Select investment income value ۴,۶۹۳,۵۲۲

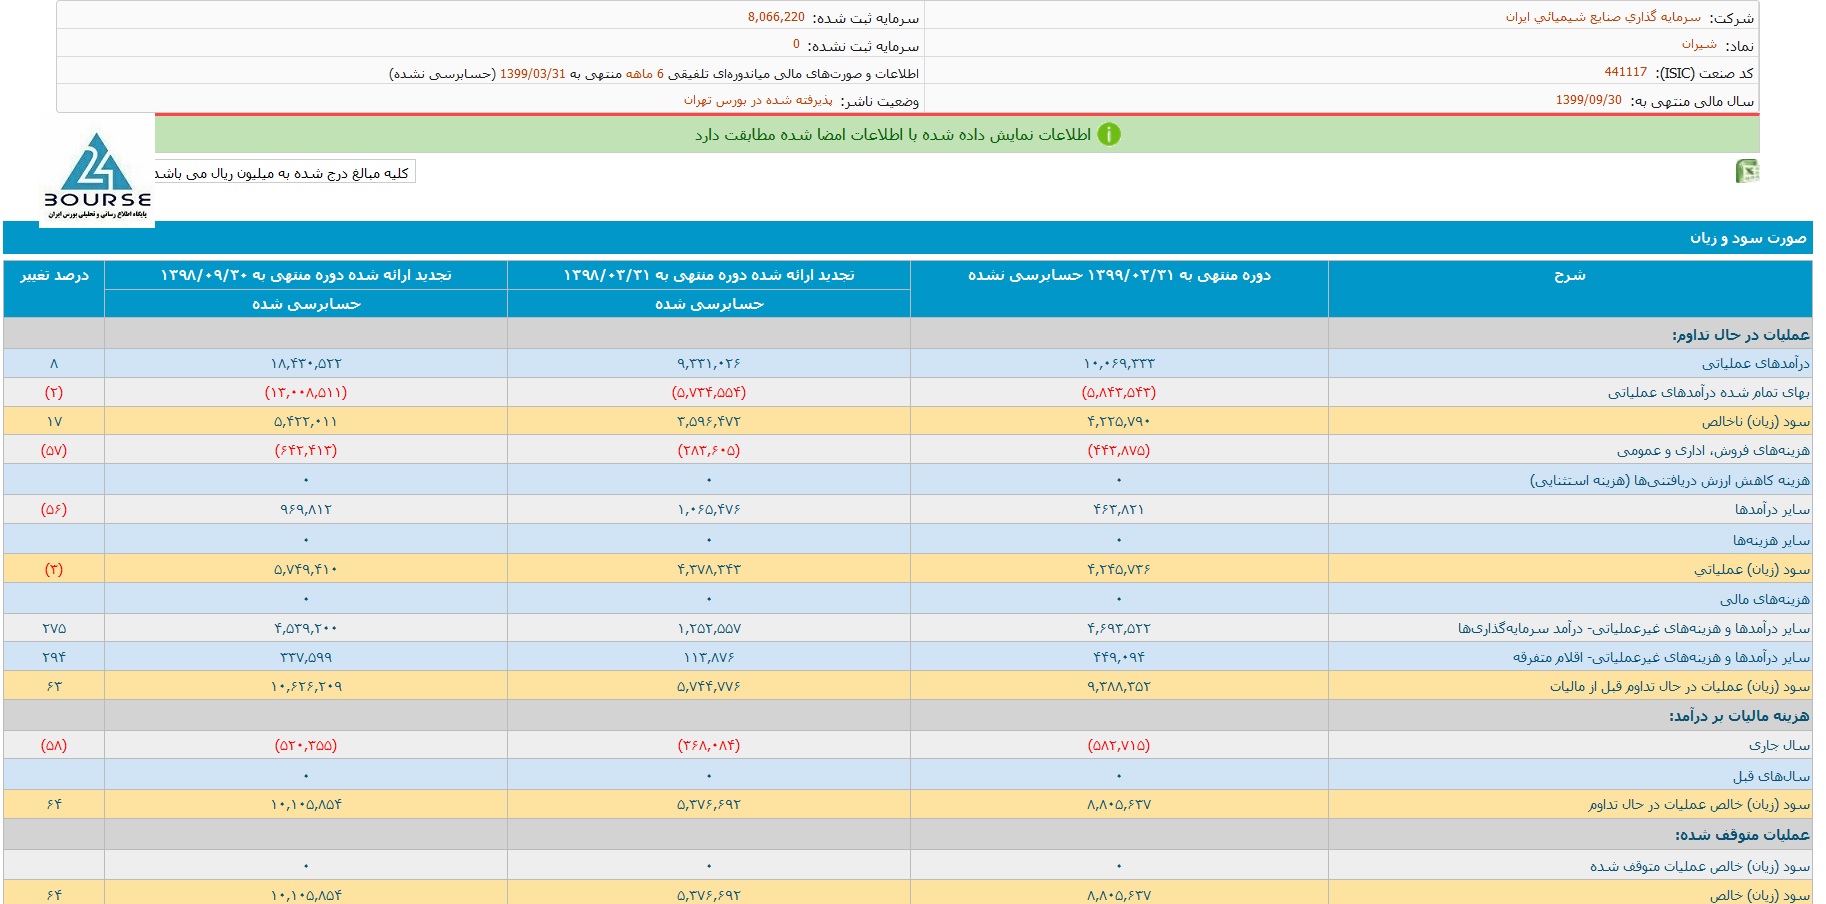(1119, 628)
